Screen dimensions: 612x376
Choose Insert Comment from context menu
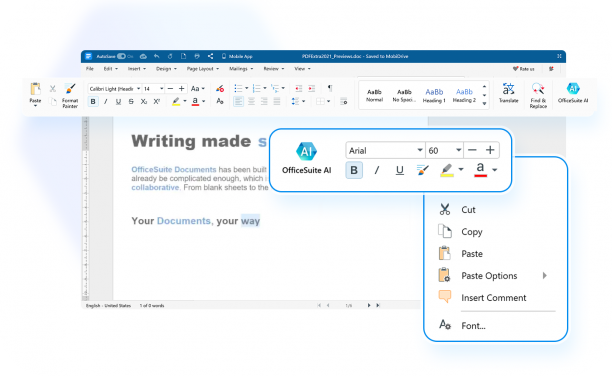click(x=495, y=298)
